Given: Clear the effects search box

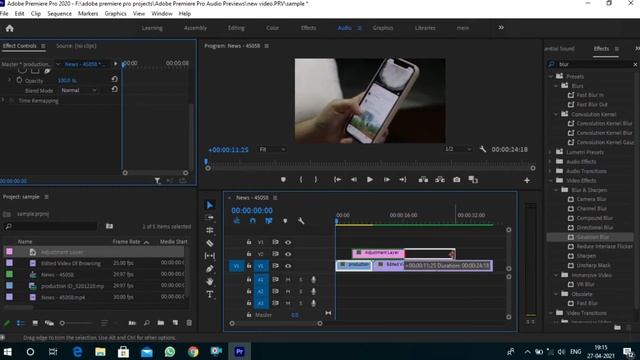Looking at the screenshot, I should pyautogui.click(x=635, y=64).
